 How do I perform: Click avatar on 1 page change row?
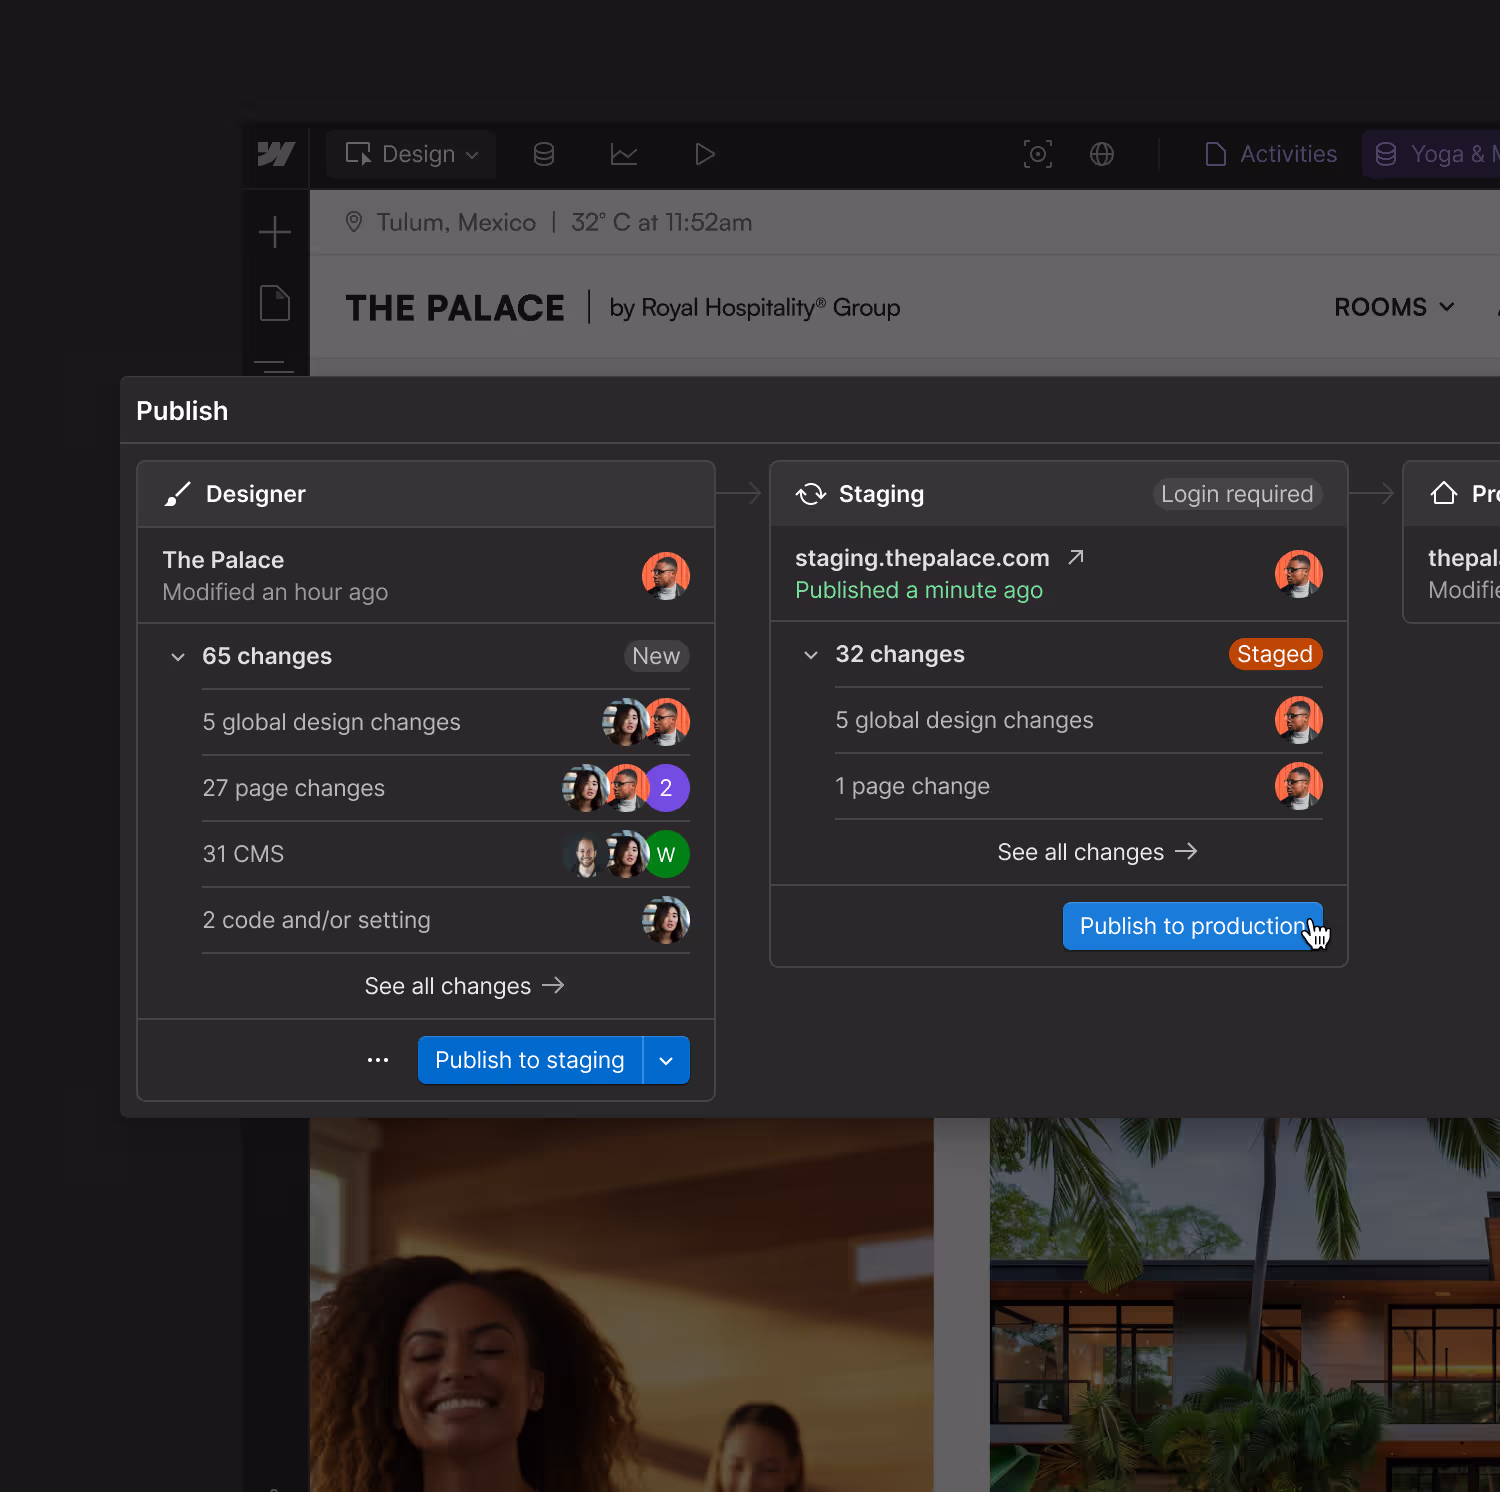point(1299,786)
